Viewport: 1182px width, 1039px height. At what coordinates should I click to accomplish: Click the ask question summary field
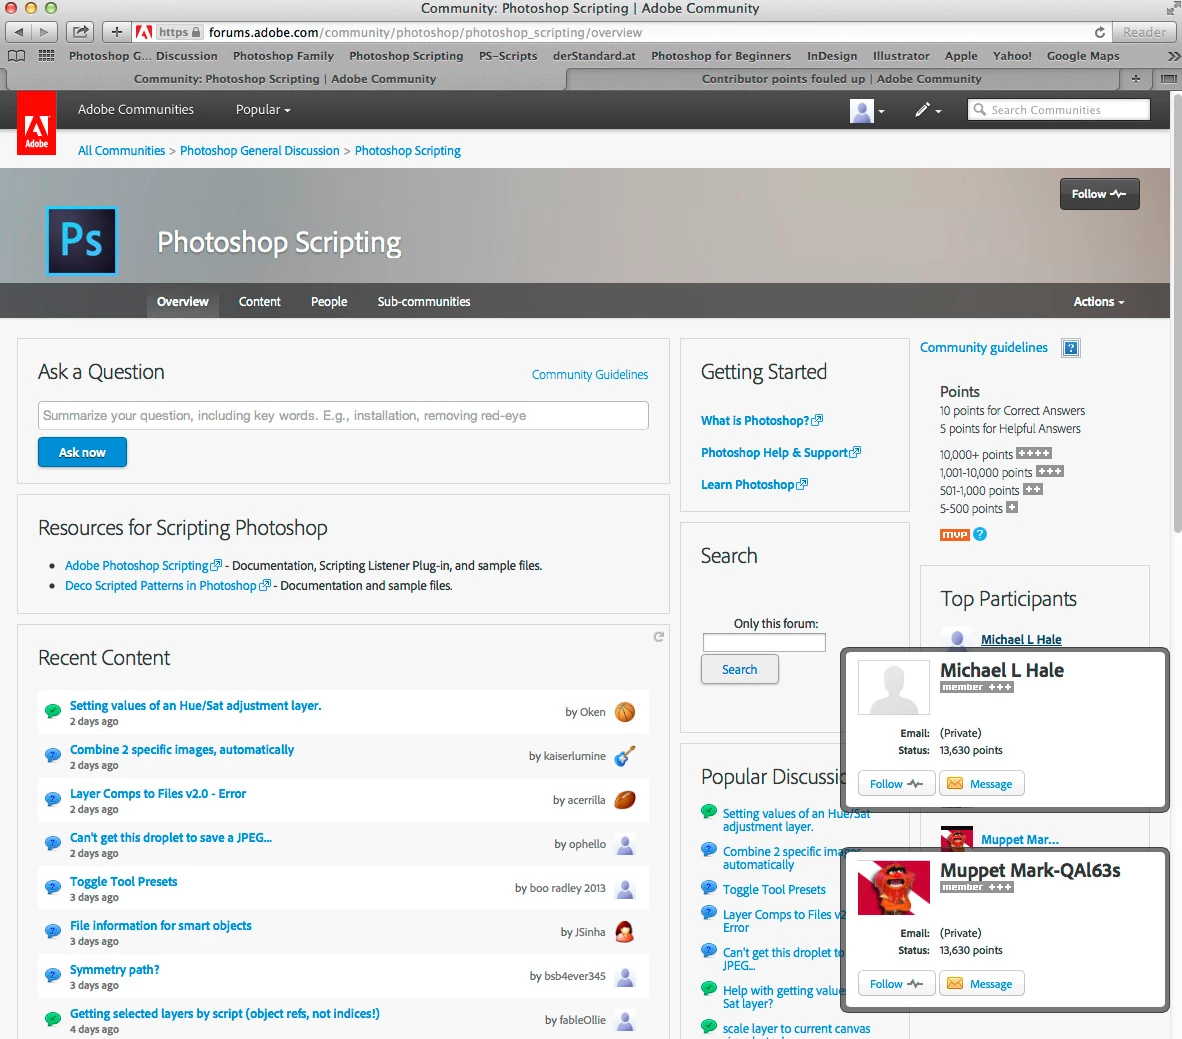click(x=343, y=415)
